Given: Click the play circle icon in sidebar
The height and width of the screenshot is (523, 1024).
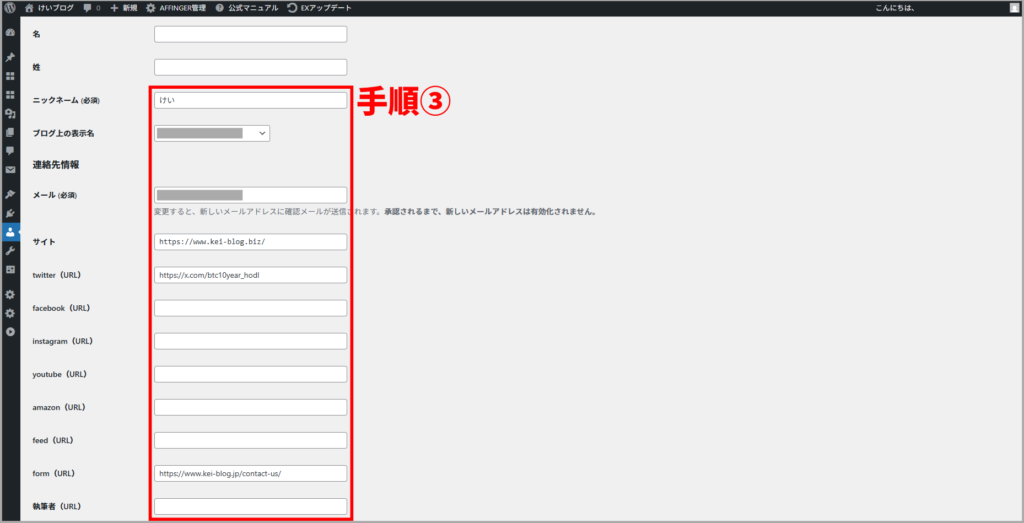Looking at the screenshot, I should coord(10,331).
